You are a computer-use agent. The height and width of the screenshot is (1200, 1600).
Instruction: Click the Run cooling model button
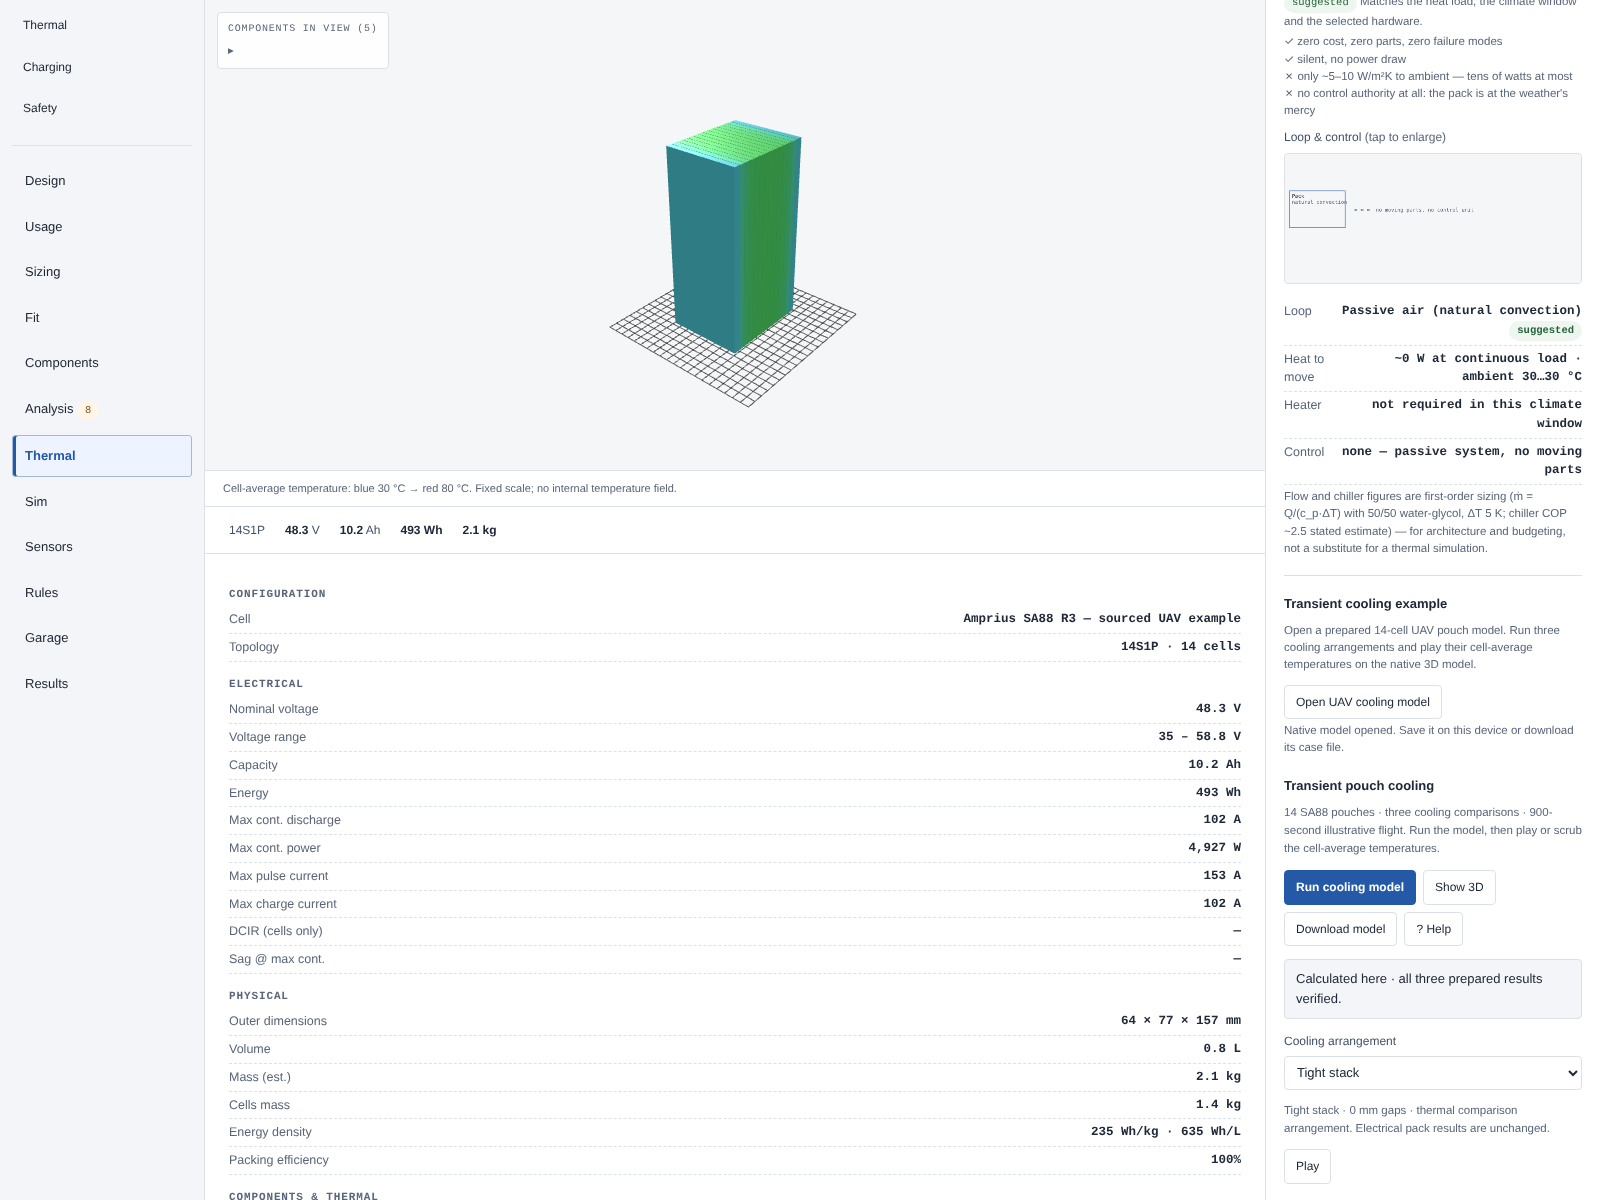1349,887
